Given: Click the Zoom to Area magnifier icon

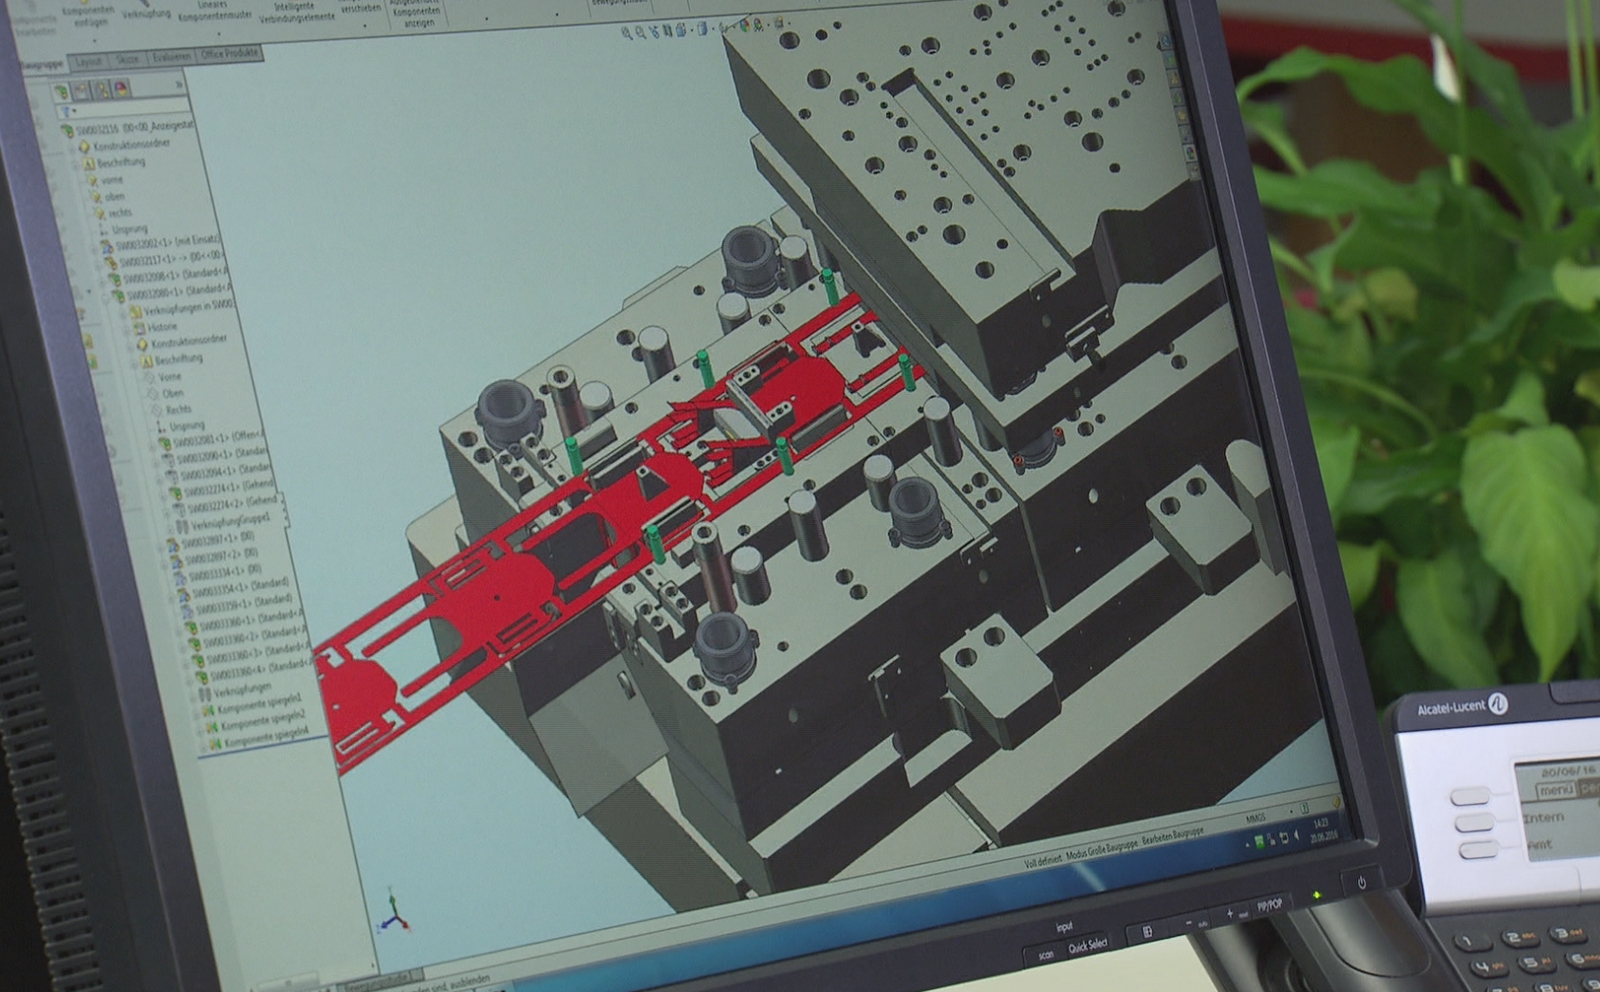Looking at the screenshot, I should coord(641,32).
